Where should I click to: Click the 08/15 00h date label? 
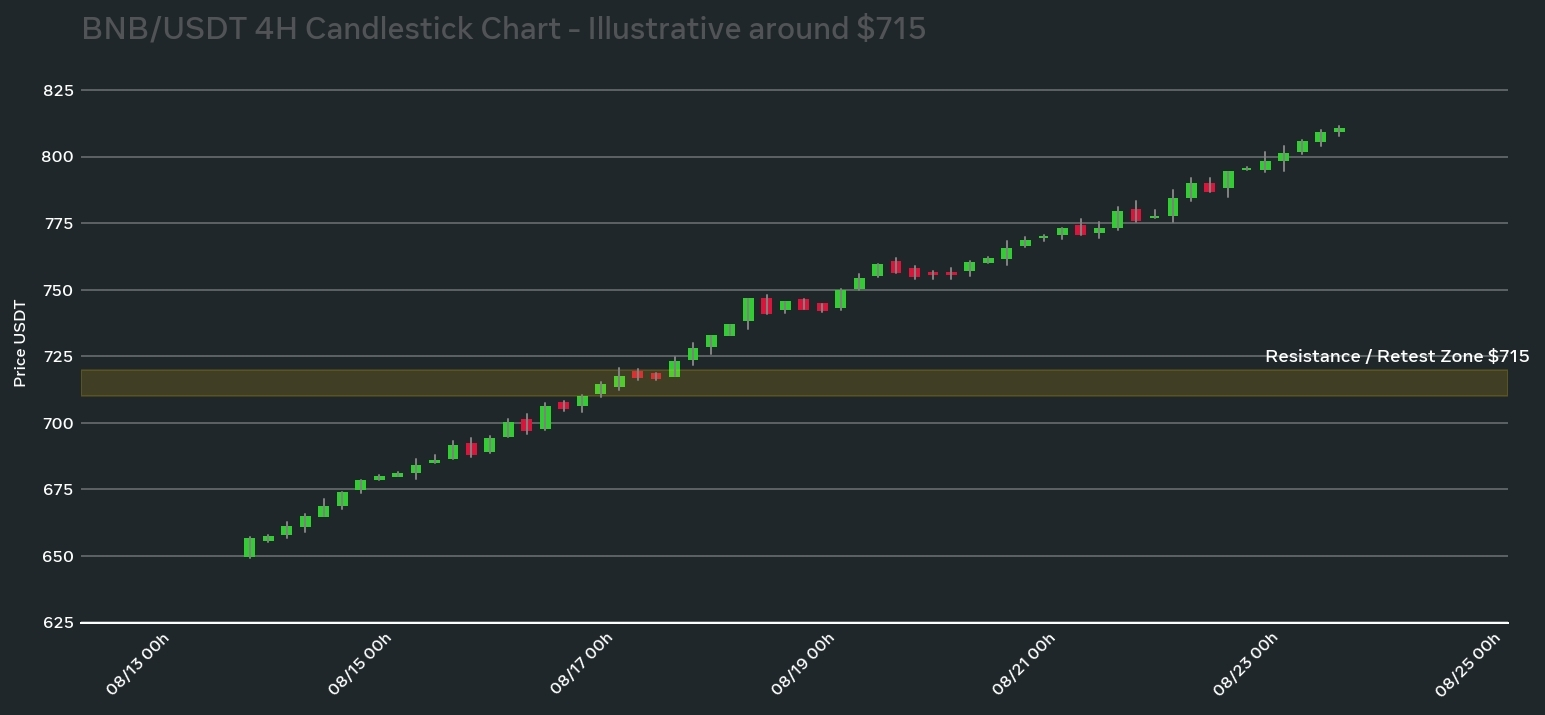point(359,664)
